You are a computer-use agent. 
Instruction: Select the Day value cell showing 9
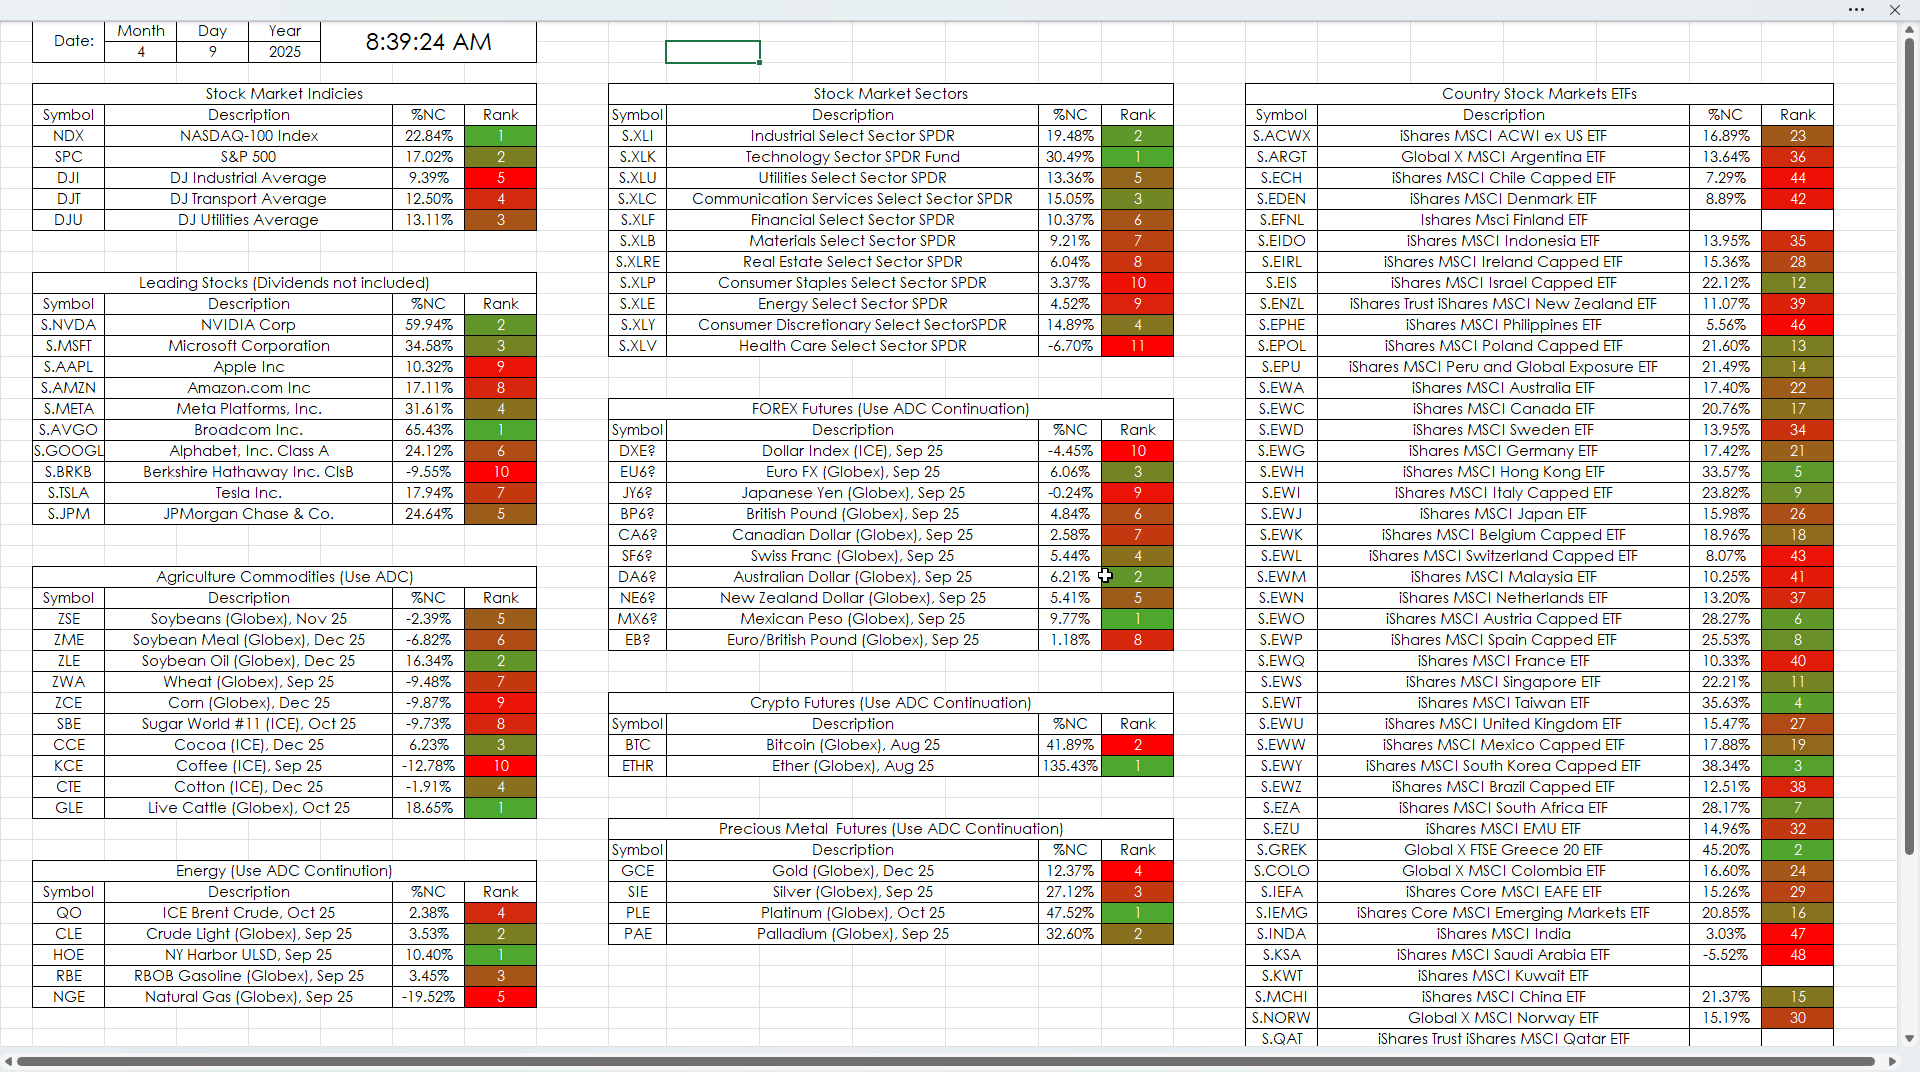pyautogui.click(x=213, y=52)
